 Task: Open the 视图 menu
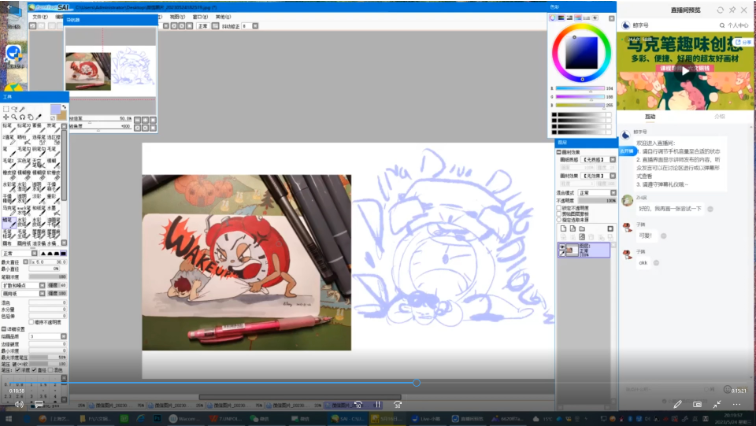pos(177,17)
